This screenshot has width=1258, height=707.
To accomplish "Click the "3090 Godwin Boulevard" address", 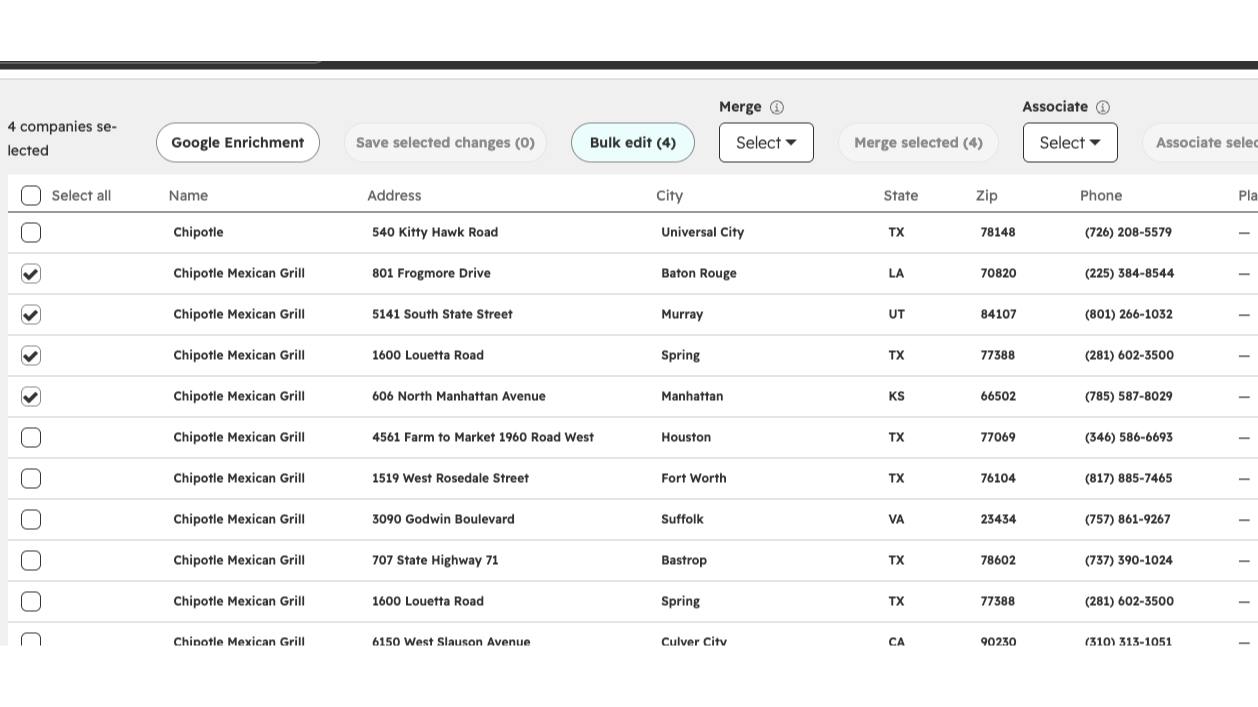I will [443, 519].
